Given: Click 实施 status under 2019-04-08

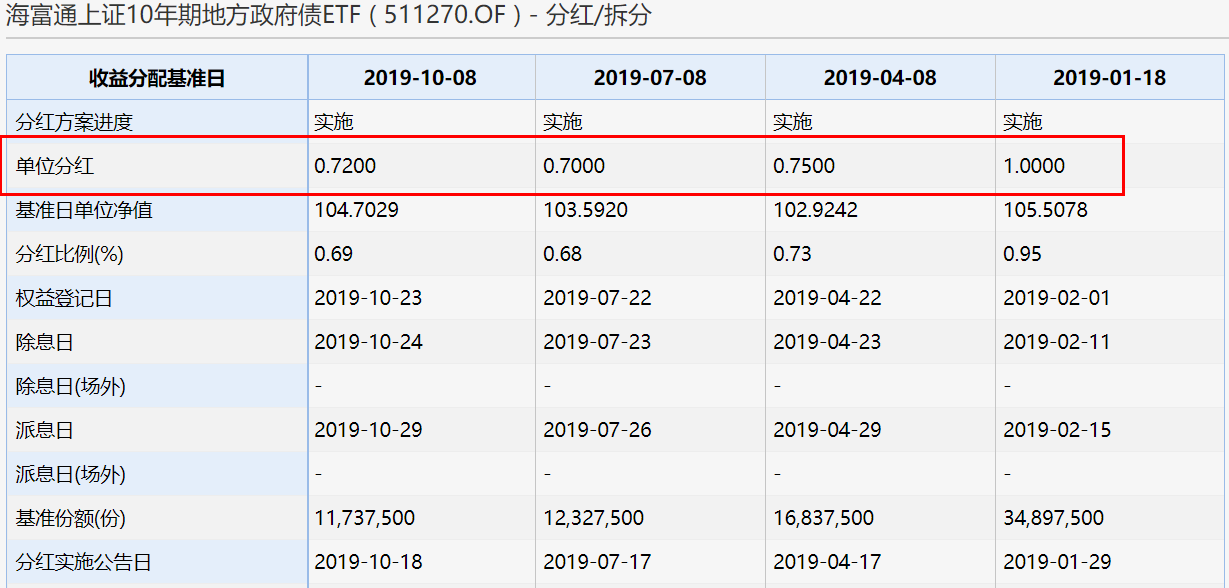Looking at the screenshot, I should (793, 122).
